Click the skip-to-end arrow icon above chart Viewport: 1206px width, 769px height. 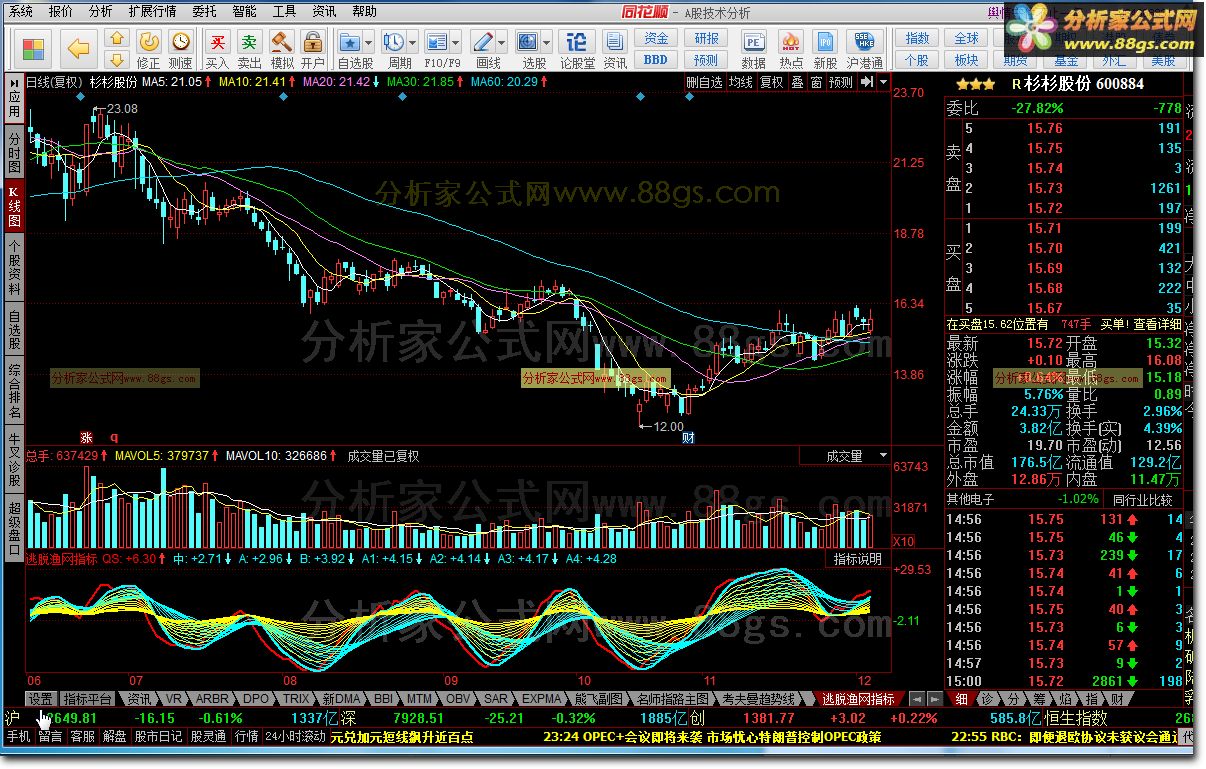click(867, 82)
